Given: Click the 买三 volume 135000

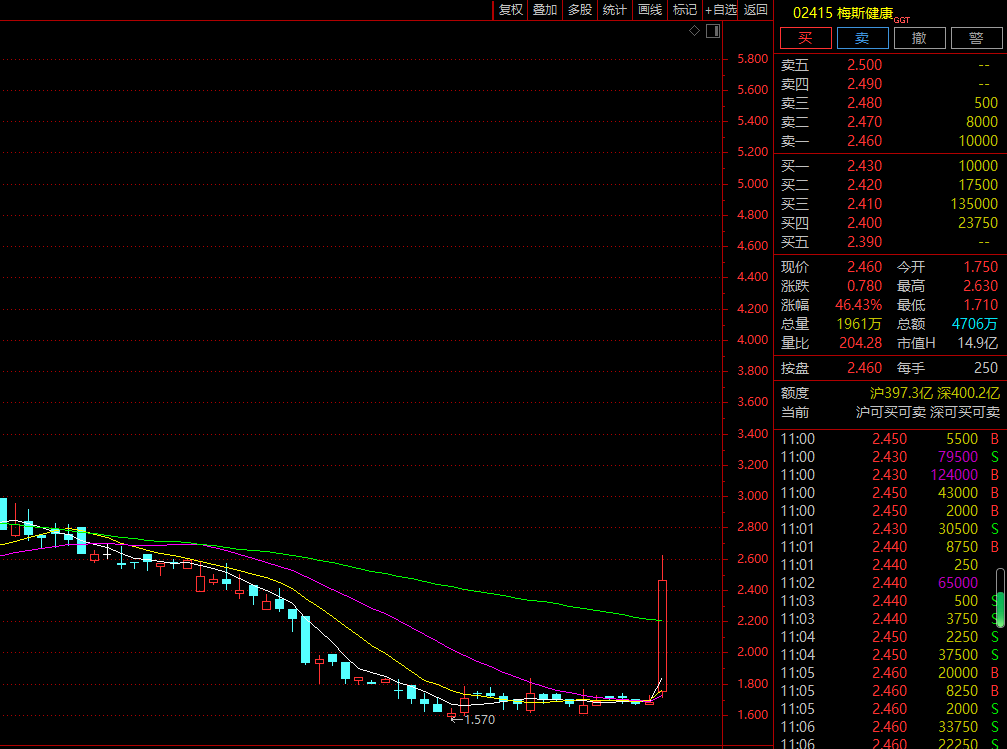Looking at the screenshot, I should [974, 204].
